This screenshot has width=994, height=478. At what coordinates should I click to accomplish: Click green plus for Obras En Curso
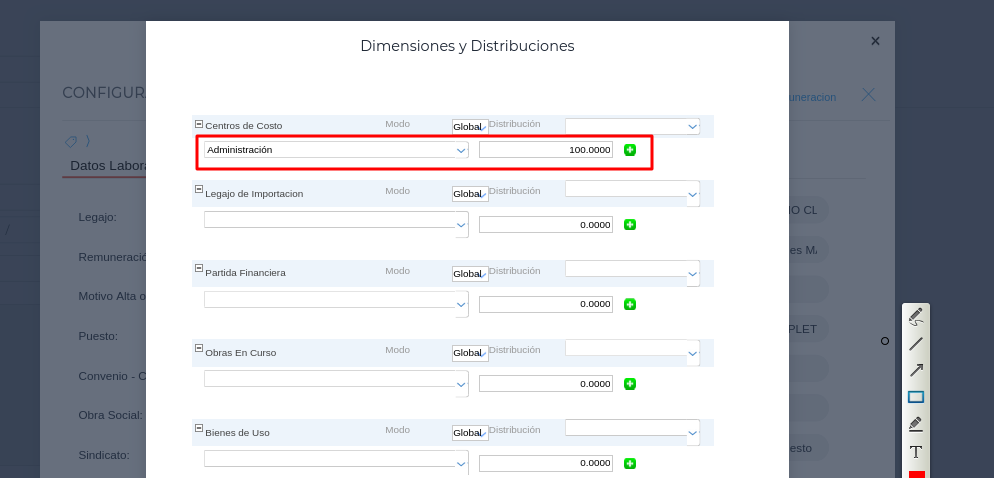tap(630, 384)
